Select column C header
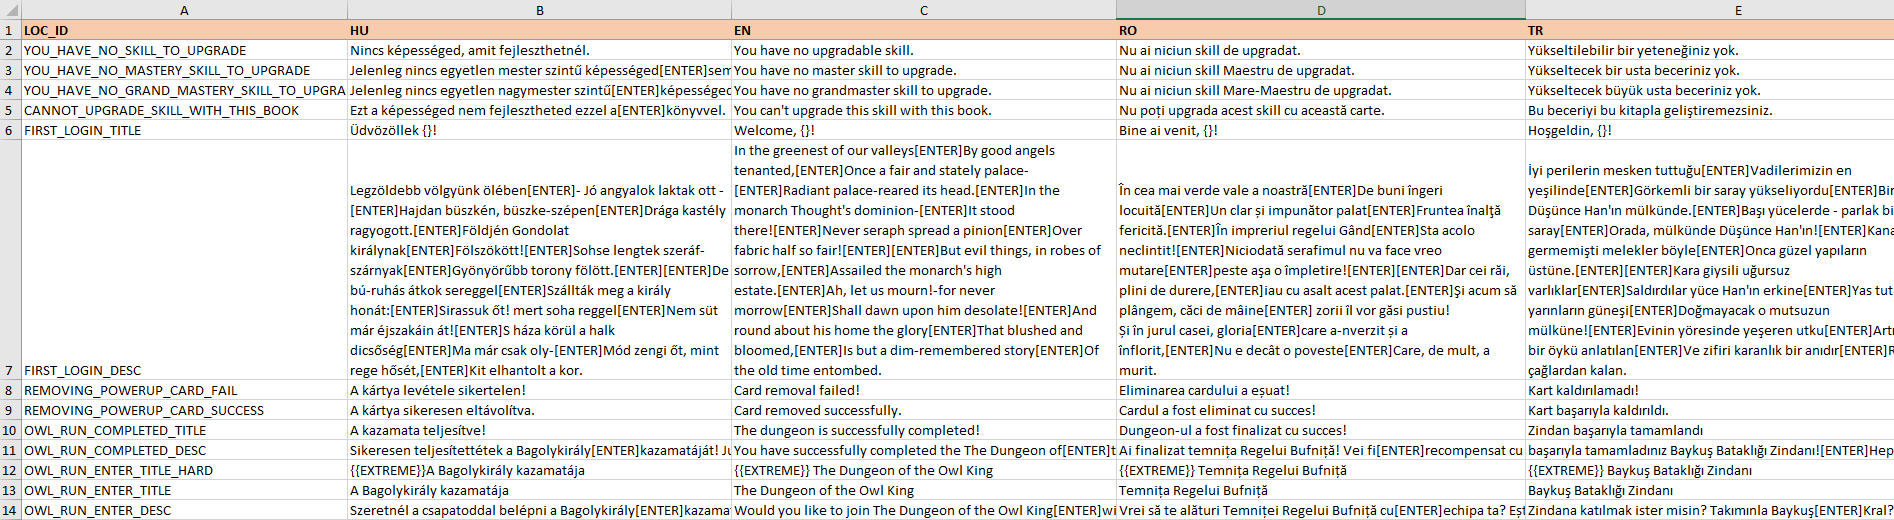The height and width of the screenshot is (520, 1894). pos(923,10)
